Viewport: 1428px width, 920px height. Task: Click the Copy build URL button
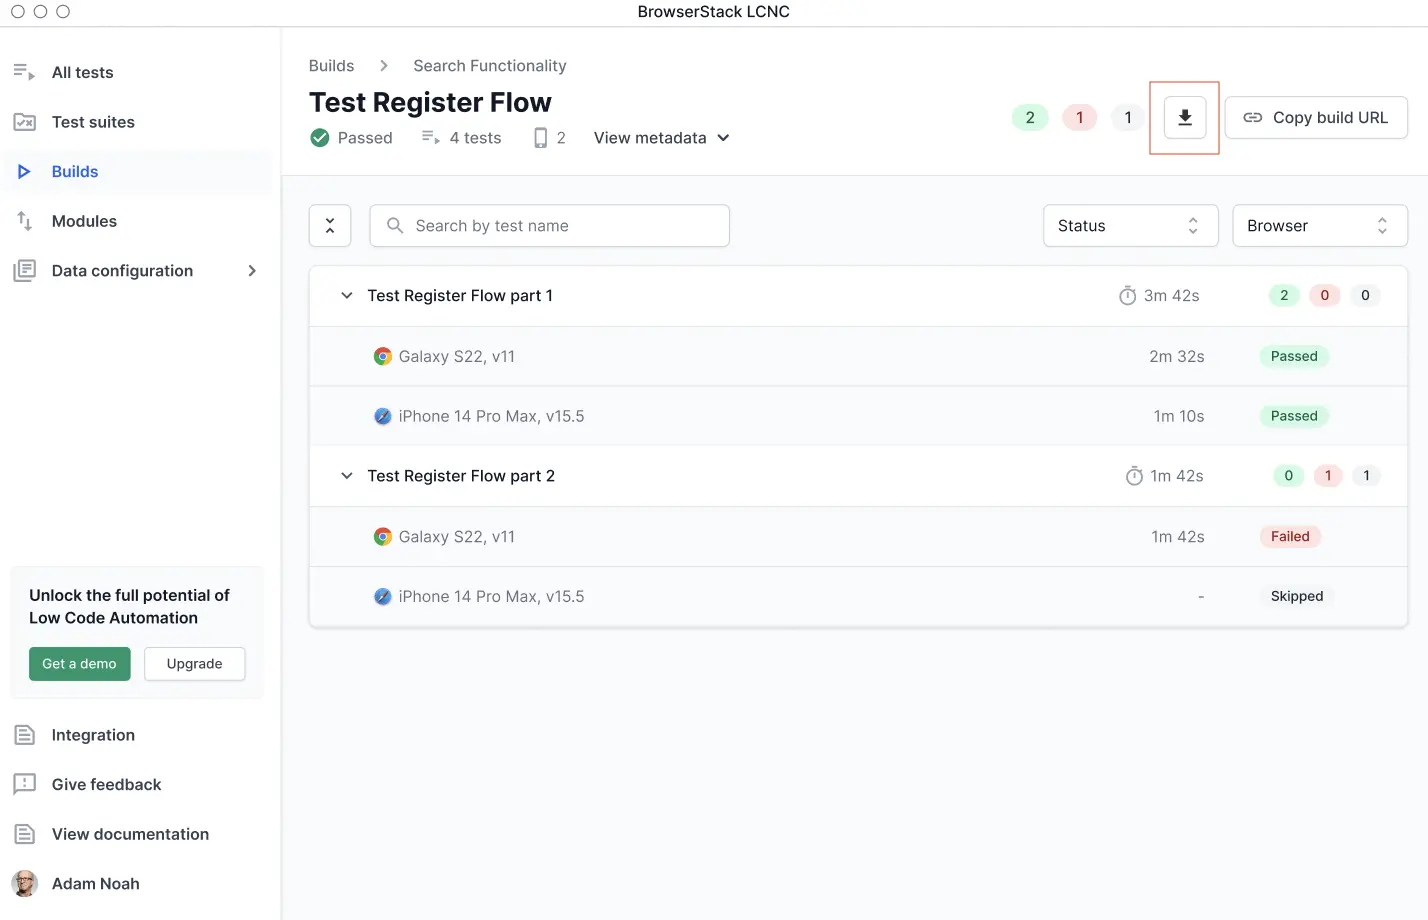tap(1315, 118)
